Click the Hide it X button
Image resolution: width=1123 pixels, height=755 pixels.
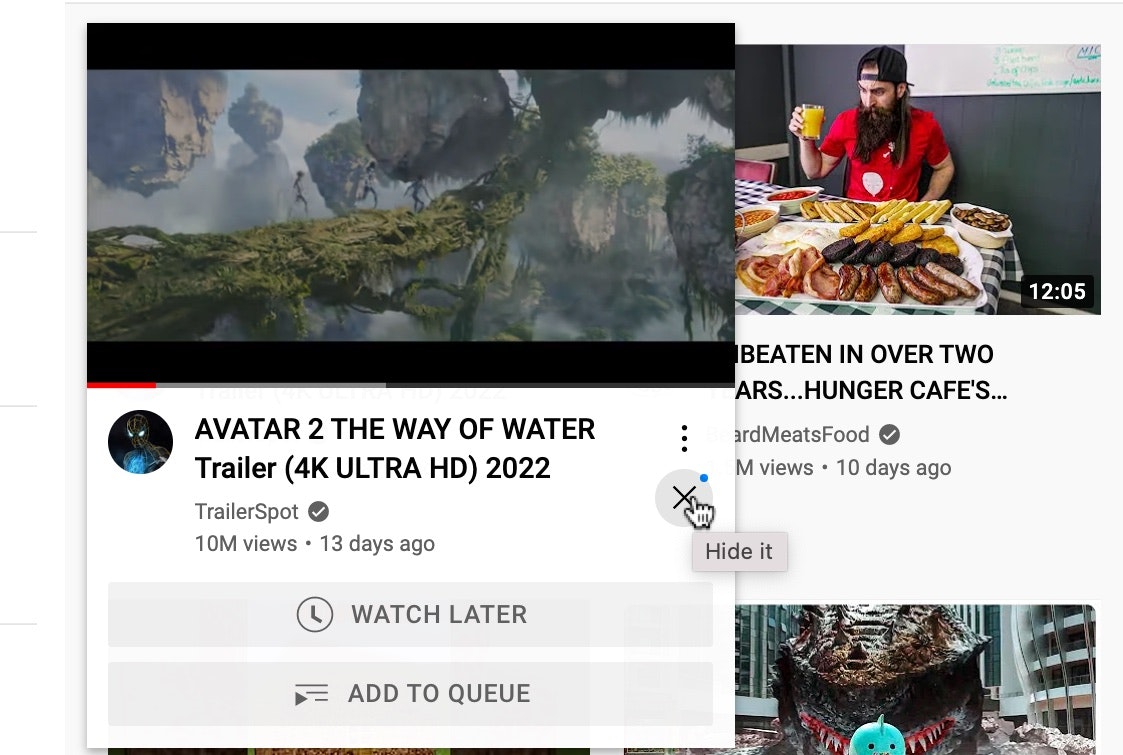[684, 497]
